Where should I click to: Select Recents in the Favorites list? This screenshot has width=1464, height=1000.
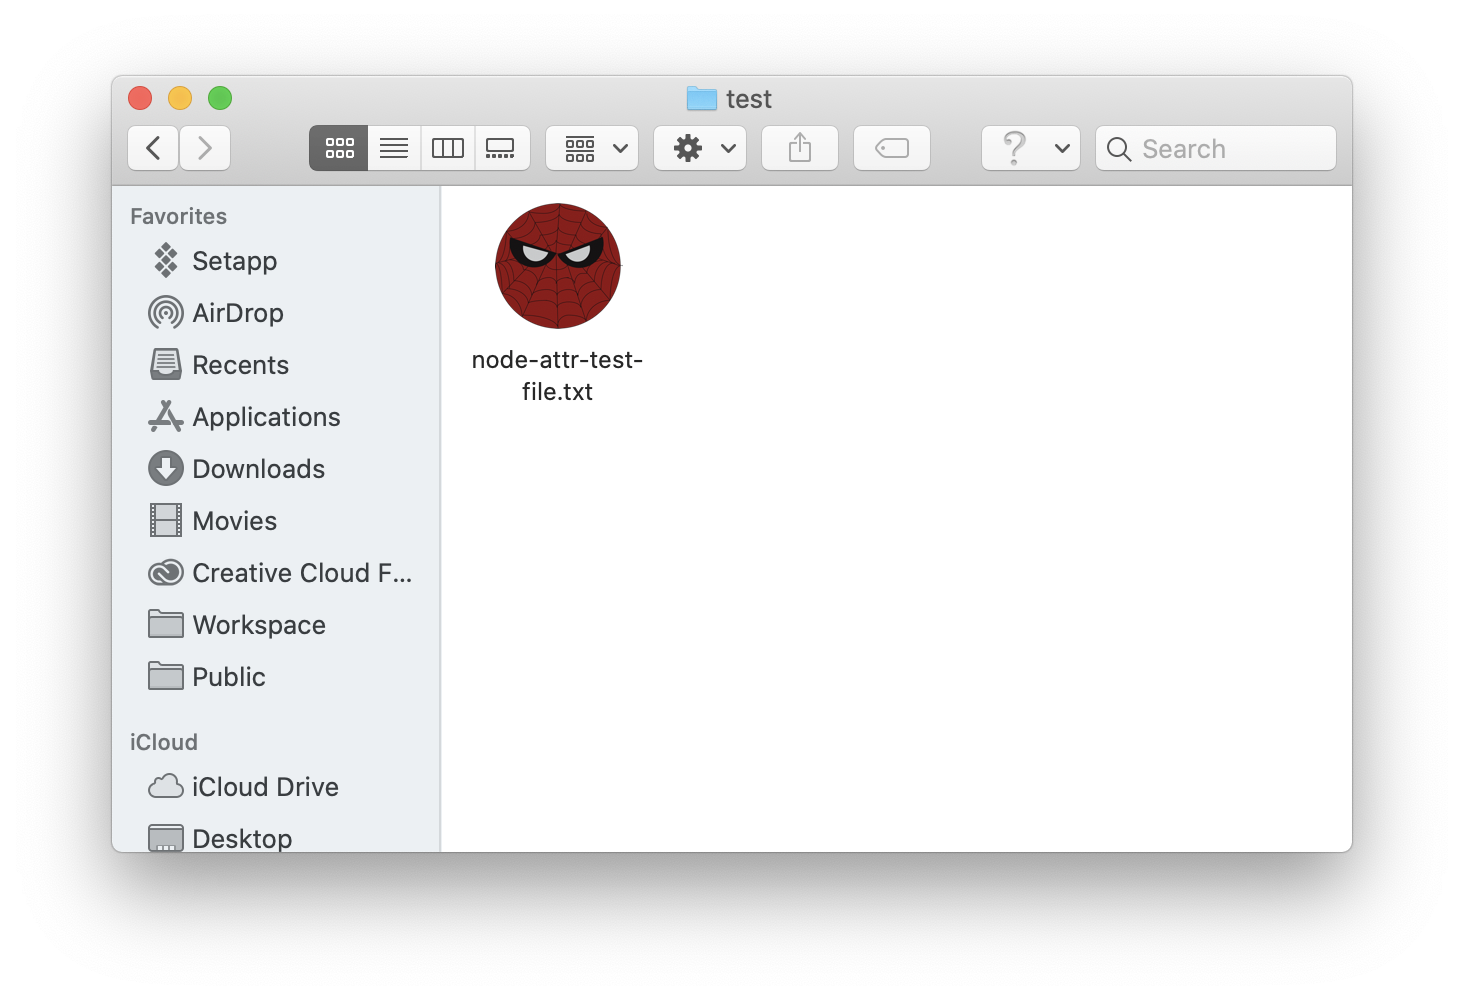[240, 365]
